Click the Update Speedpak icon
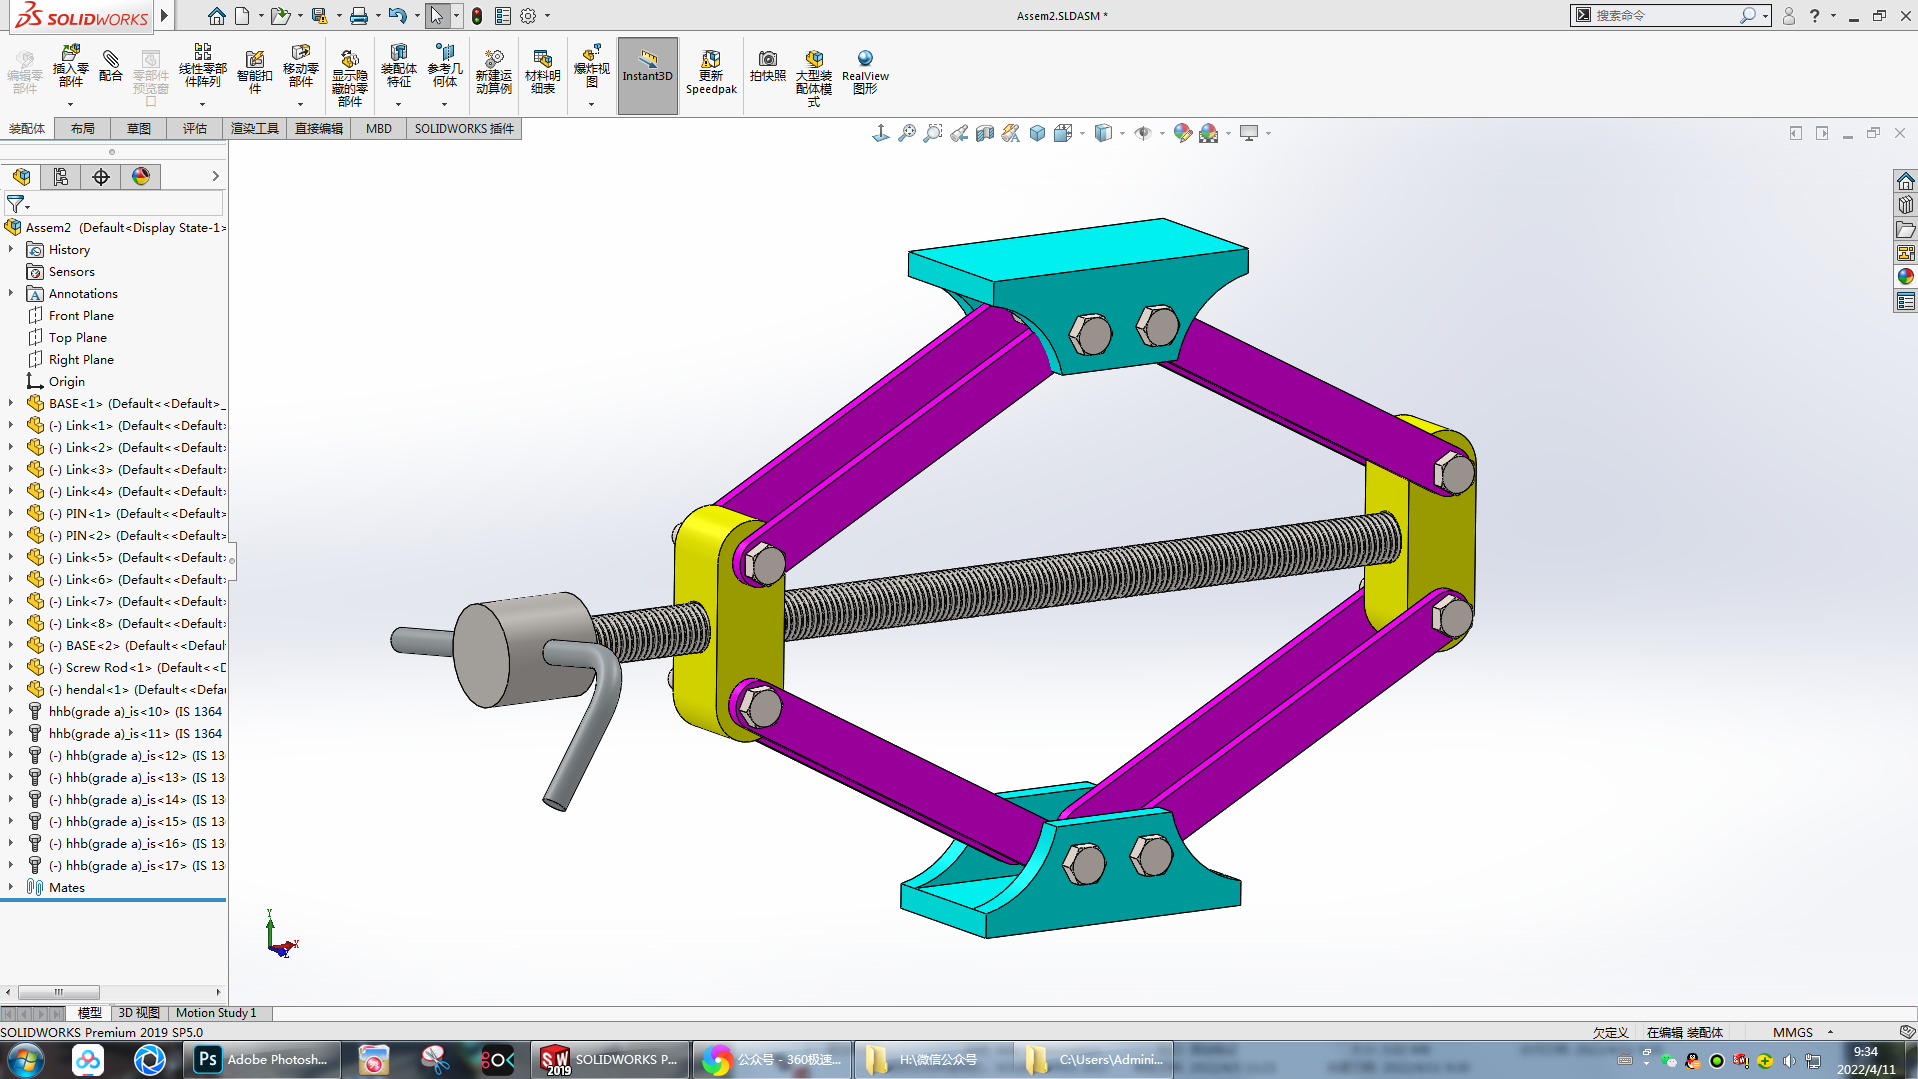Viewport: 1918px width, 1079px height. click(711, 72)
